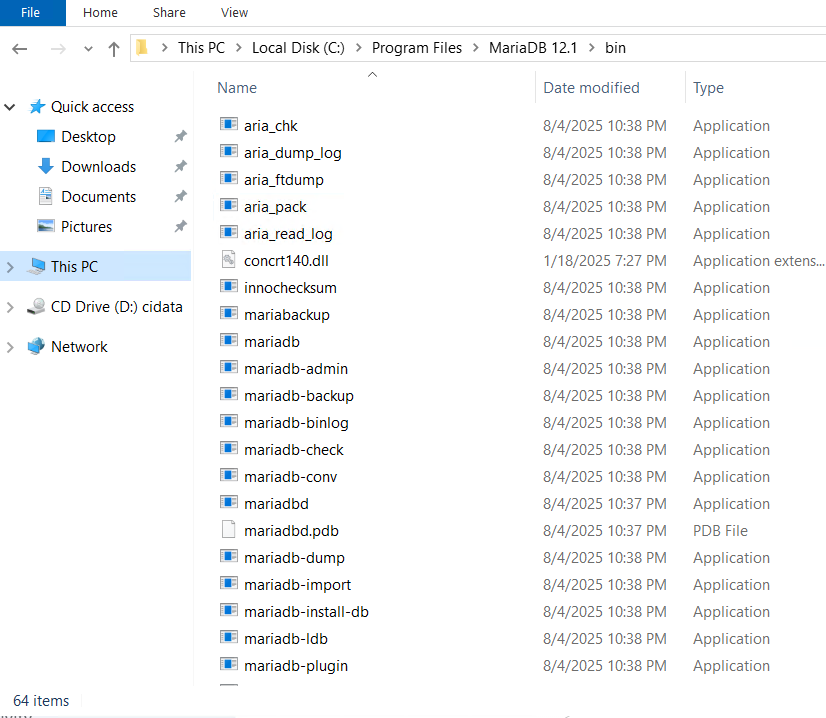The height and width of the screenshot is (718, 826).
Task: Click the pin icon beside Desktop
Action: point(181,136)
